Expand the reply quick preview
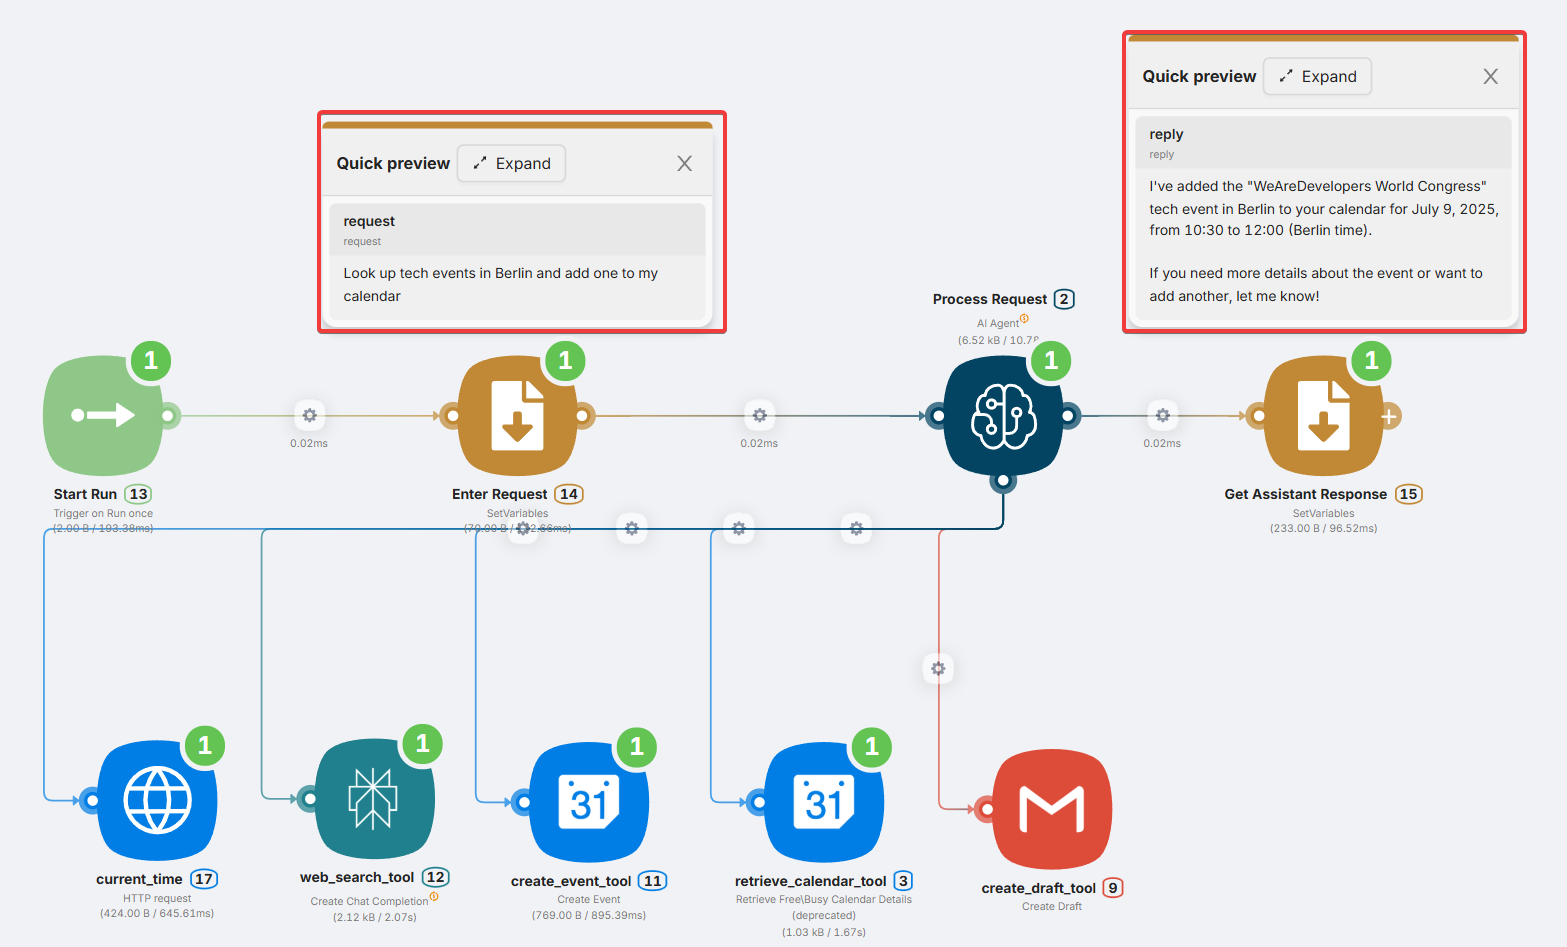The image size is (1567, 947). pos(1317,77)
